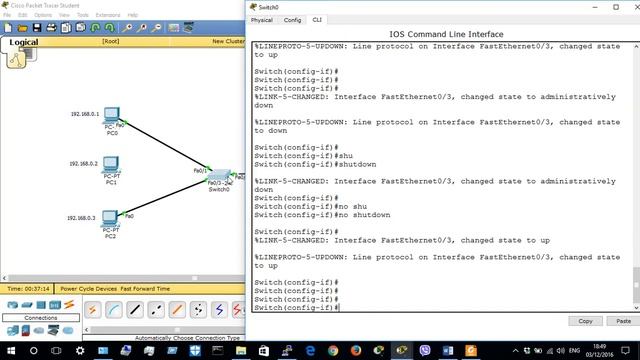Switch to the Config tab in Switch0
The image size is (640, 360).
point(292,20)
